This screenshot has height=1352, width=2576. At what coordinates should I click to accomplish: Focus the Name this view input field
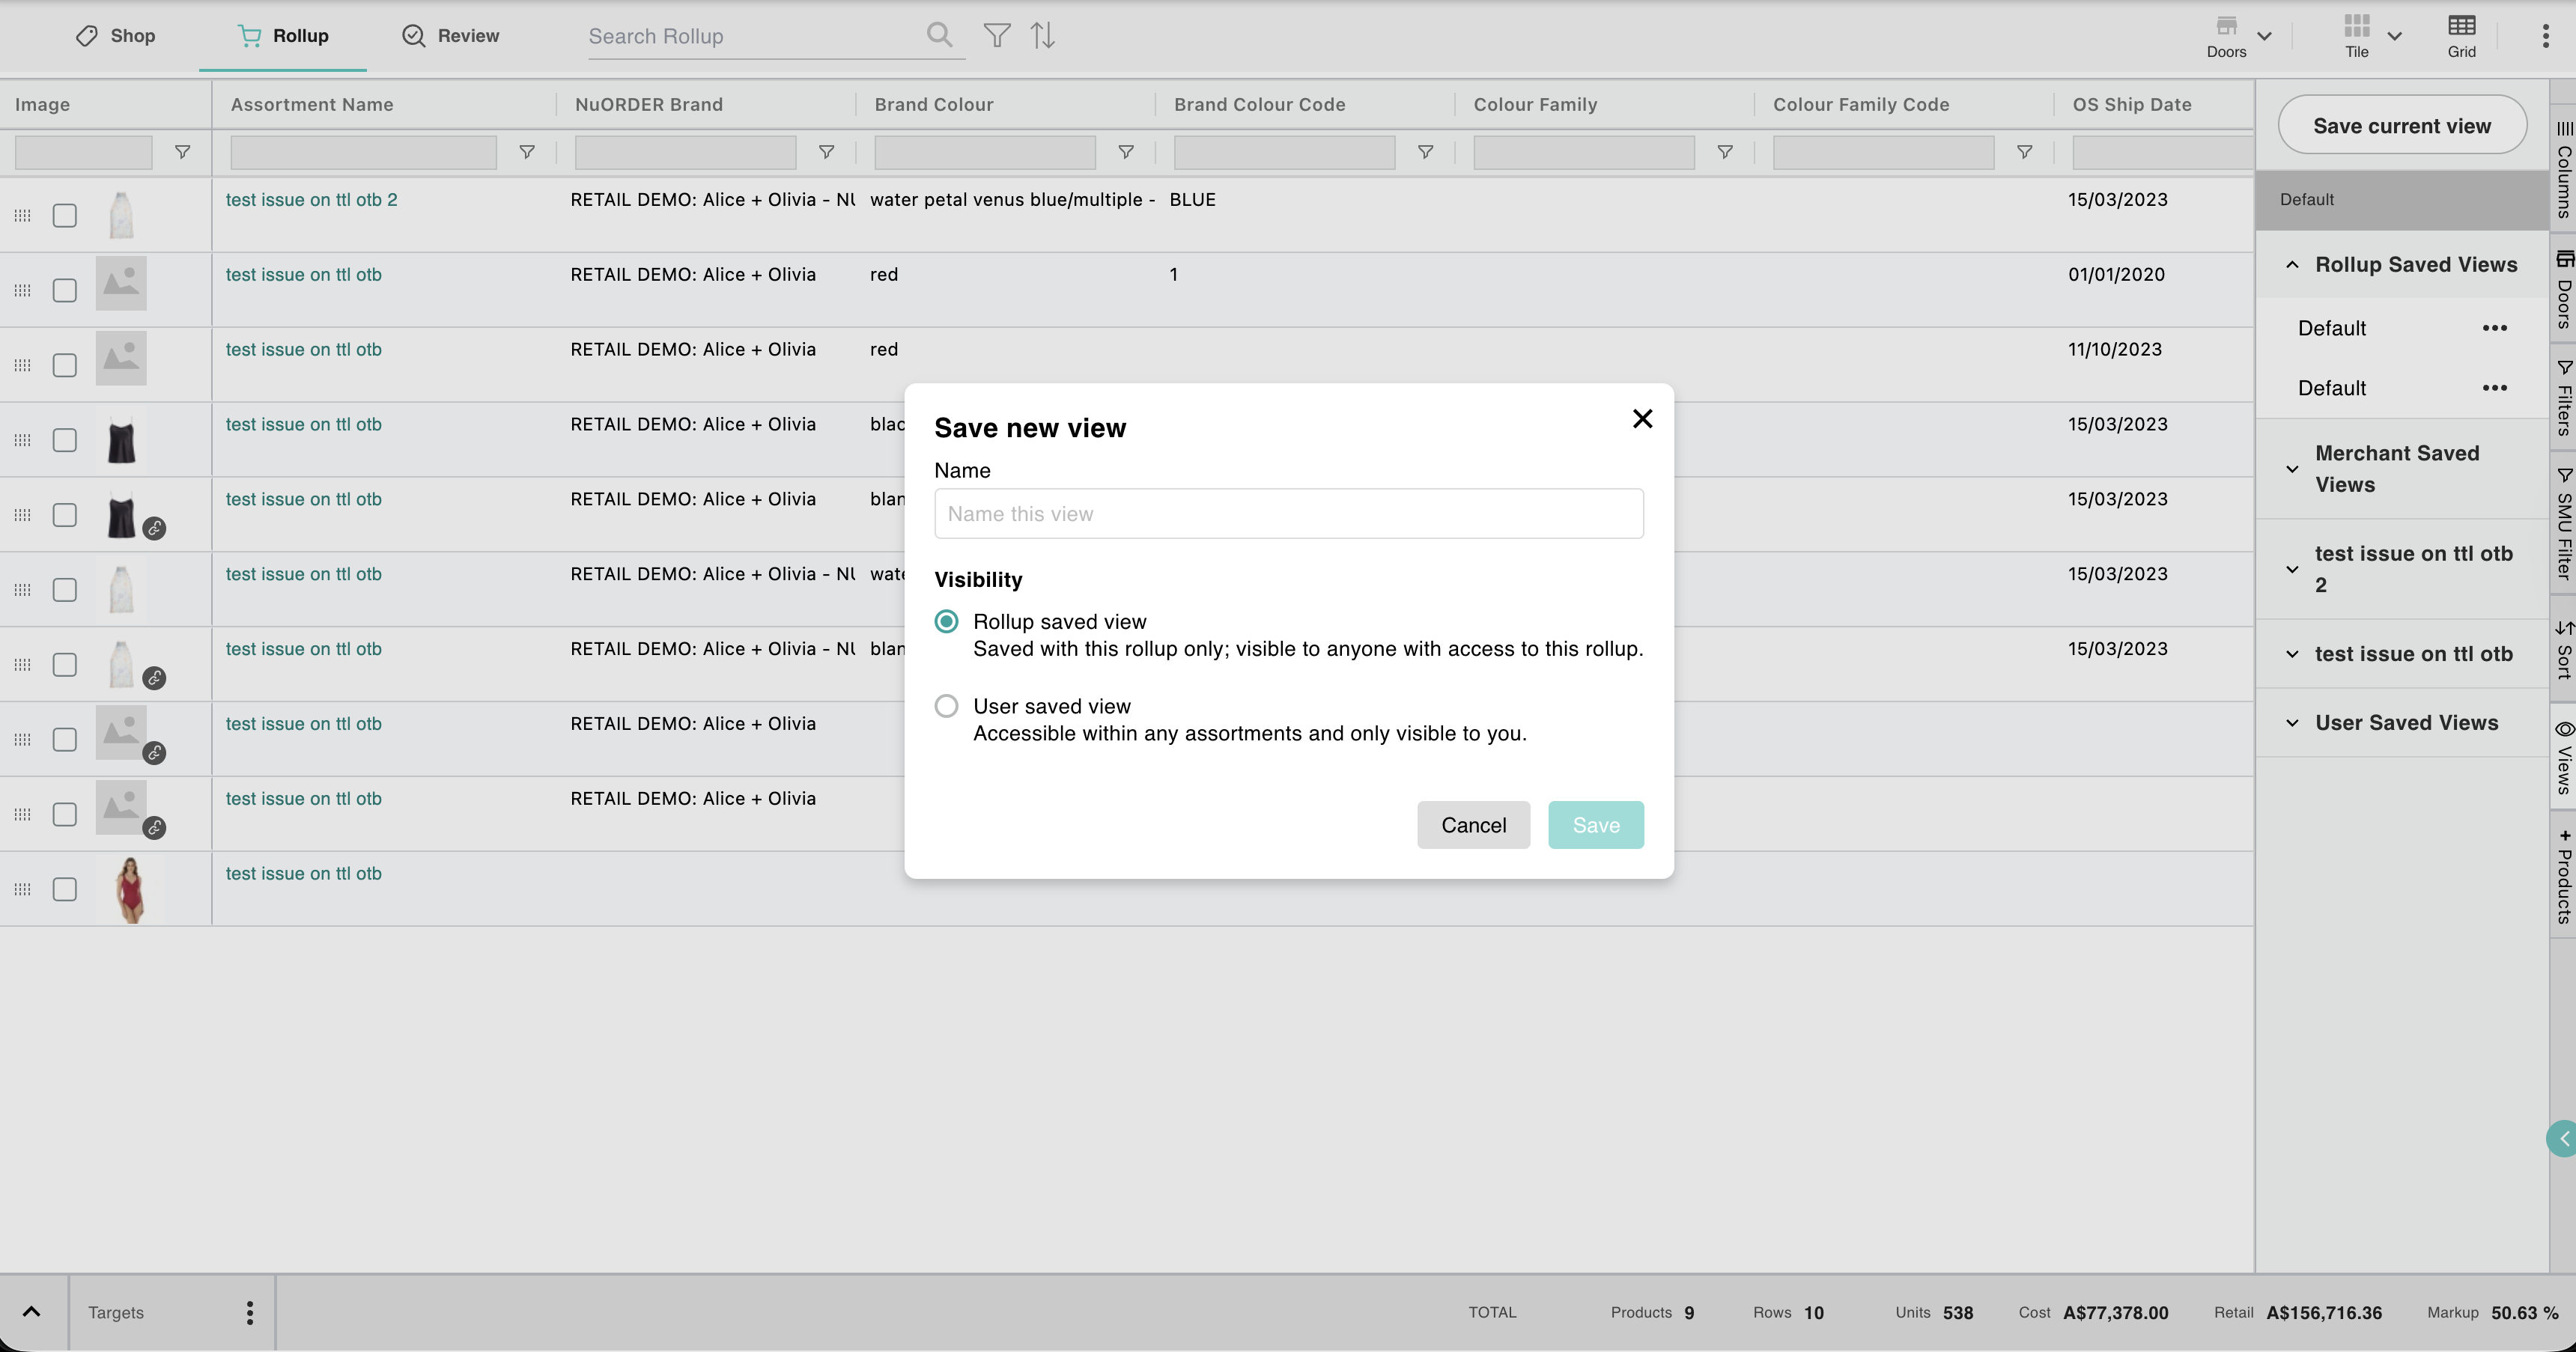coord(1288,514)
